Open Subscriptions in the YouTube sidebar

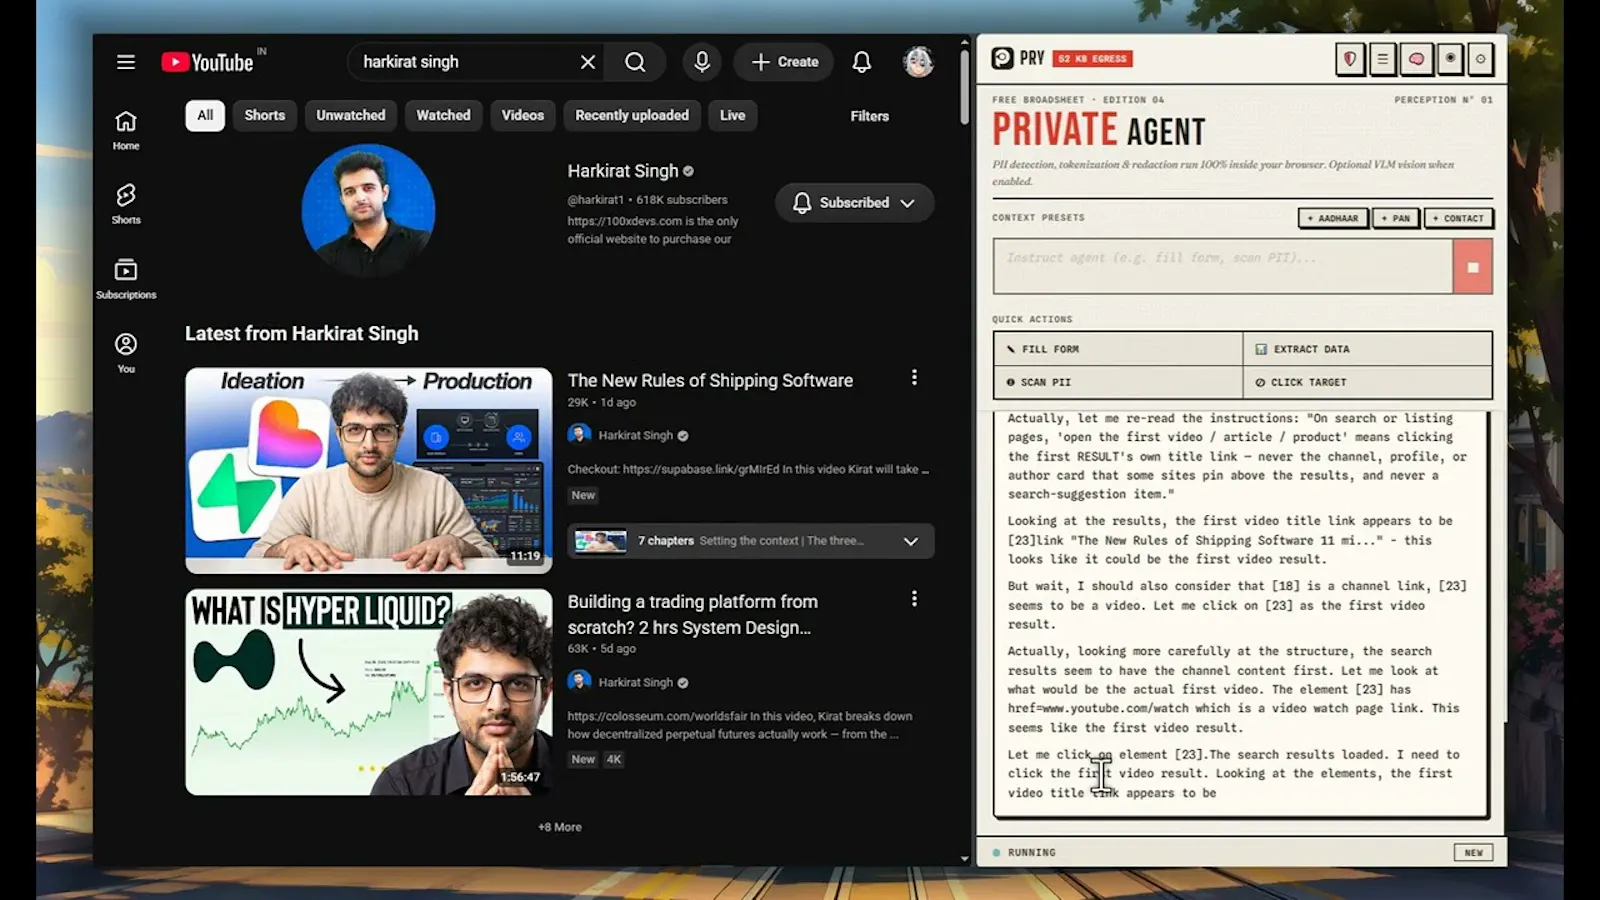[126, 279]
